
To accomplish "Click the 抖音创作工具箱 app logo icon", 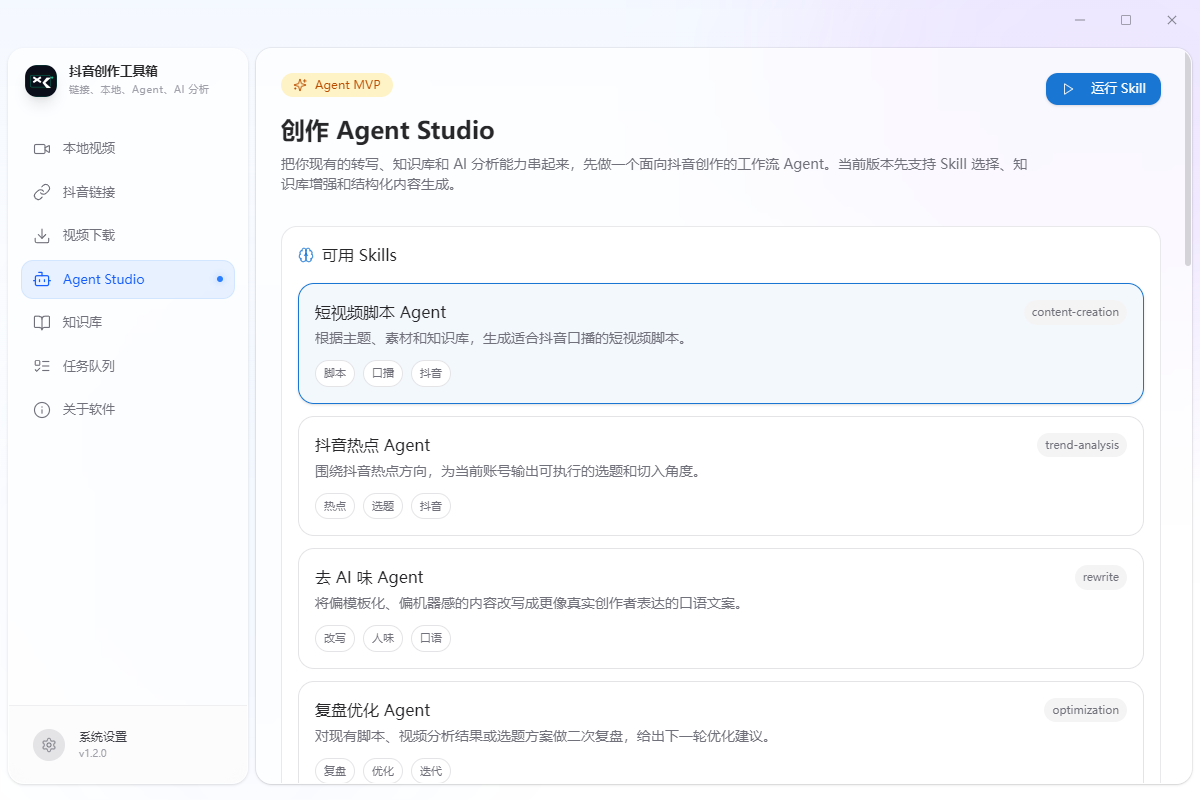I will coord(41,80).
